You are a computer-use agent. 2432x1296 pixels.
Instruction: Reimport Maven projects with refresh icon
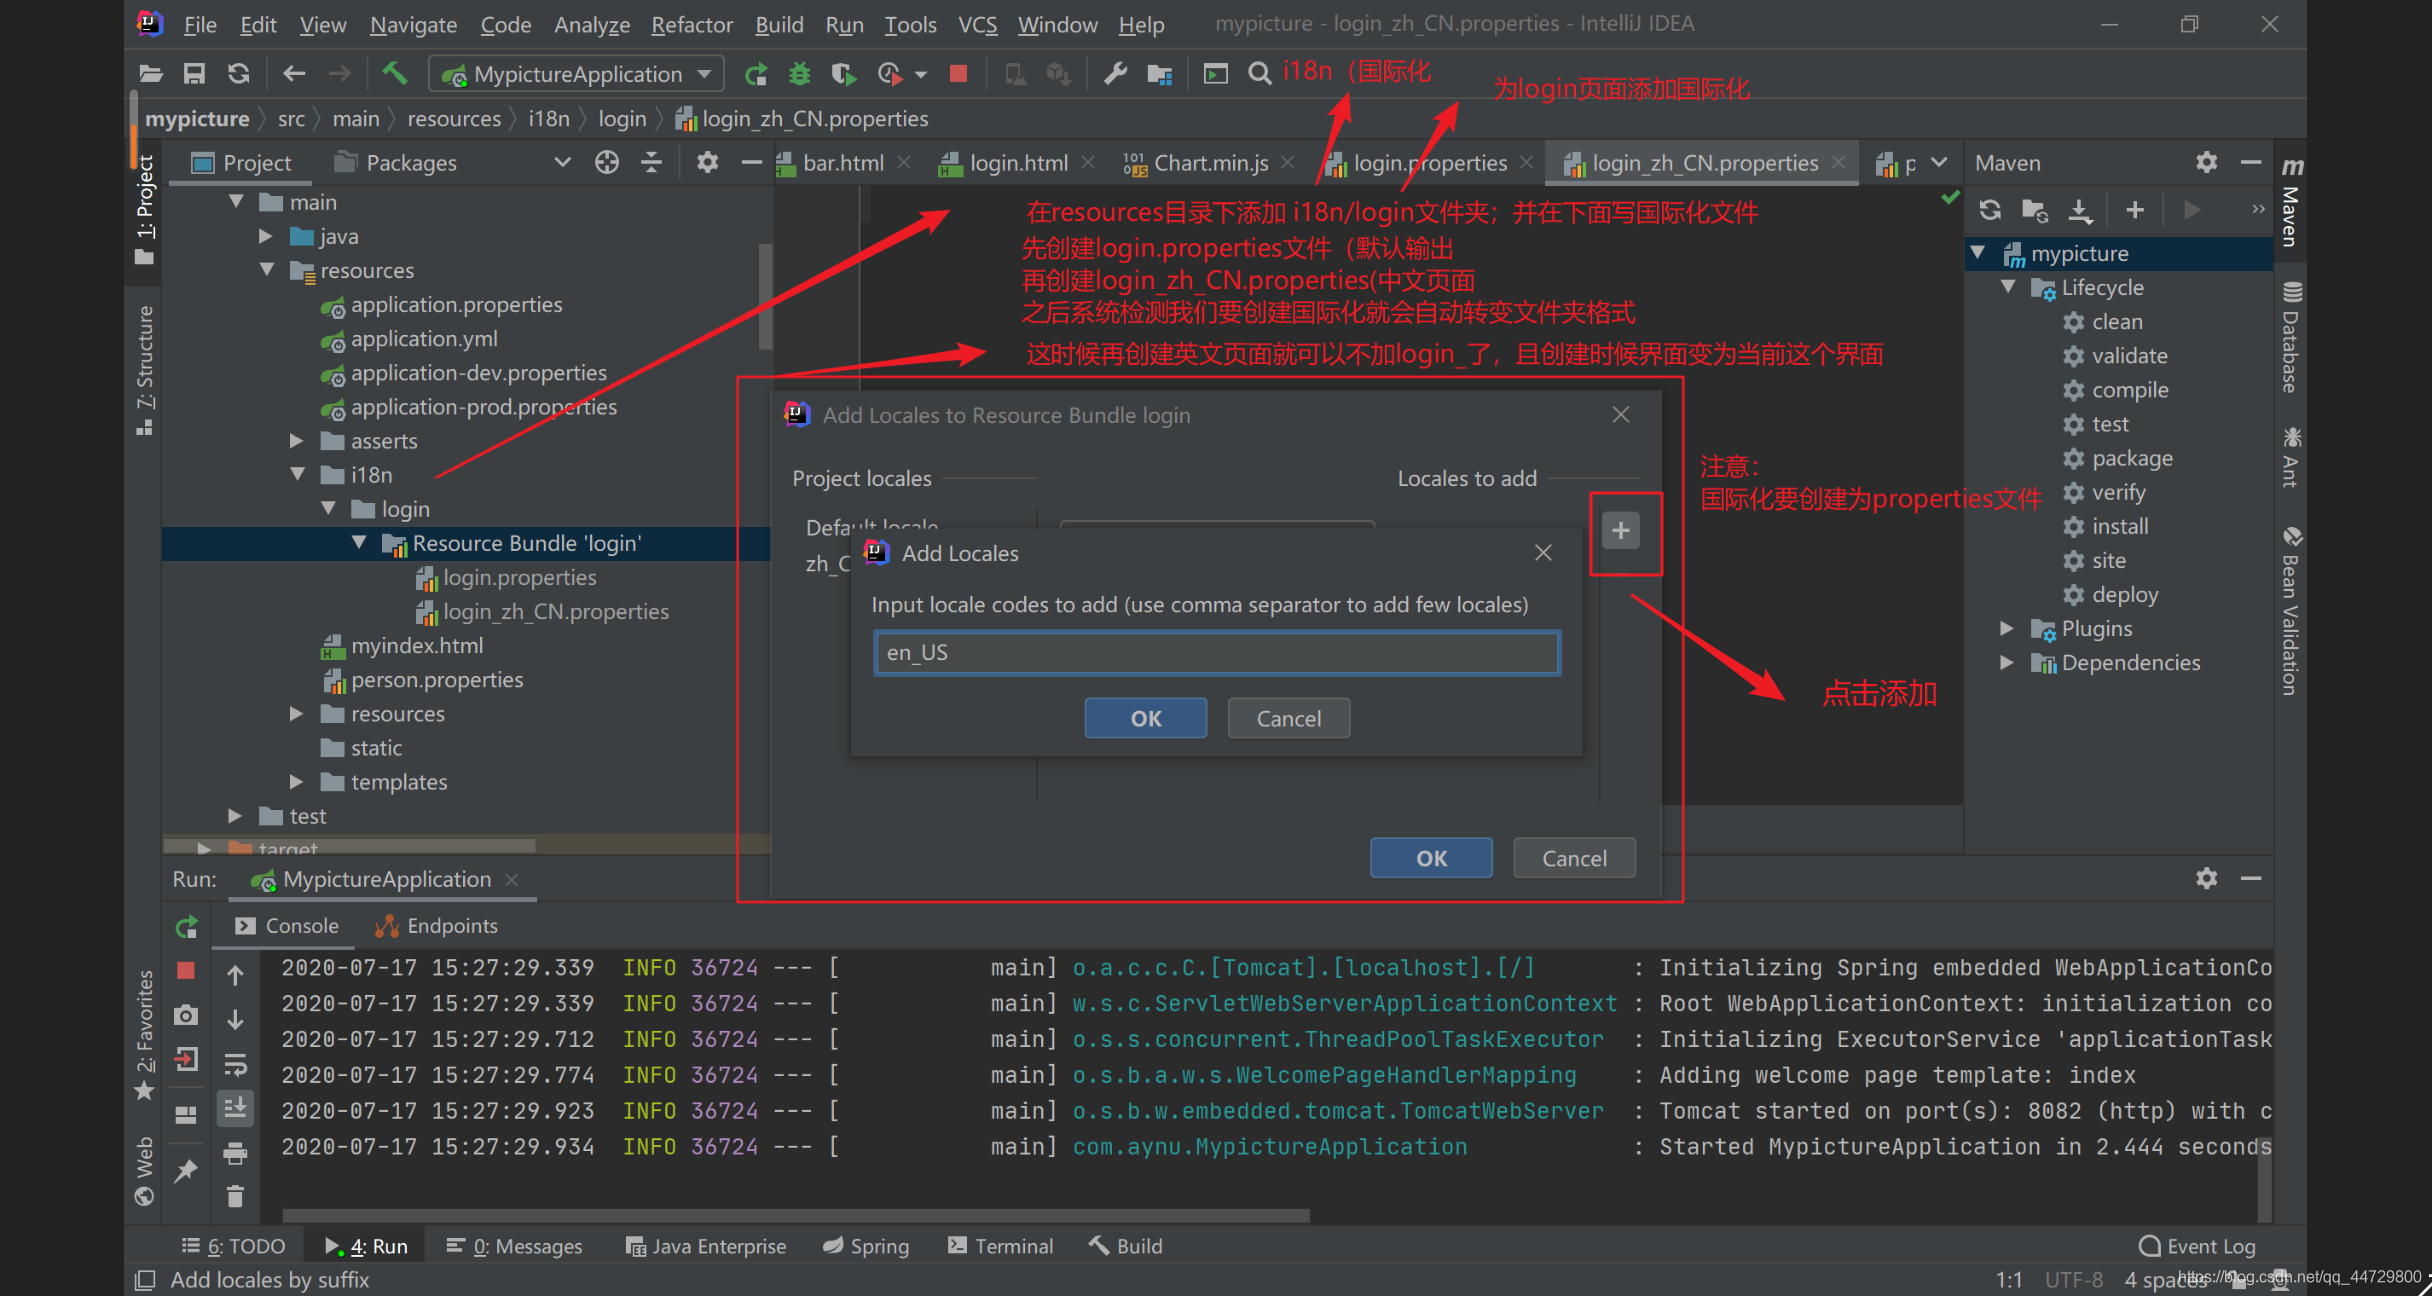pyautogui.click(x=1991, y=210)
